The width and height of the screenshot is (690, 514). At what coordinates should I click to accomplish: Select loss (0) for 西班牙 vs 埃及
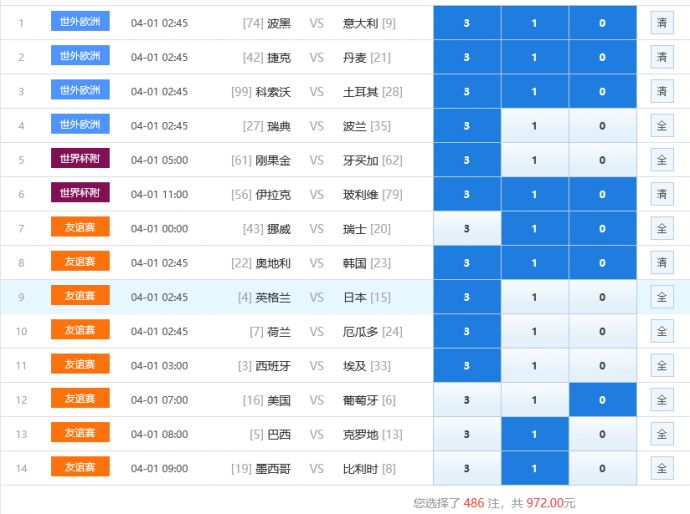(602, 366)
